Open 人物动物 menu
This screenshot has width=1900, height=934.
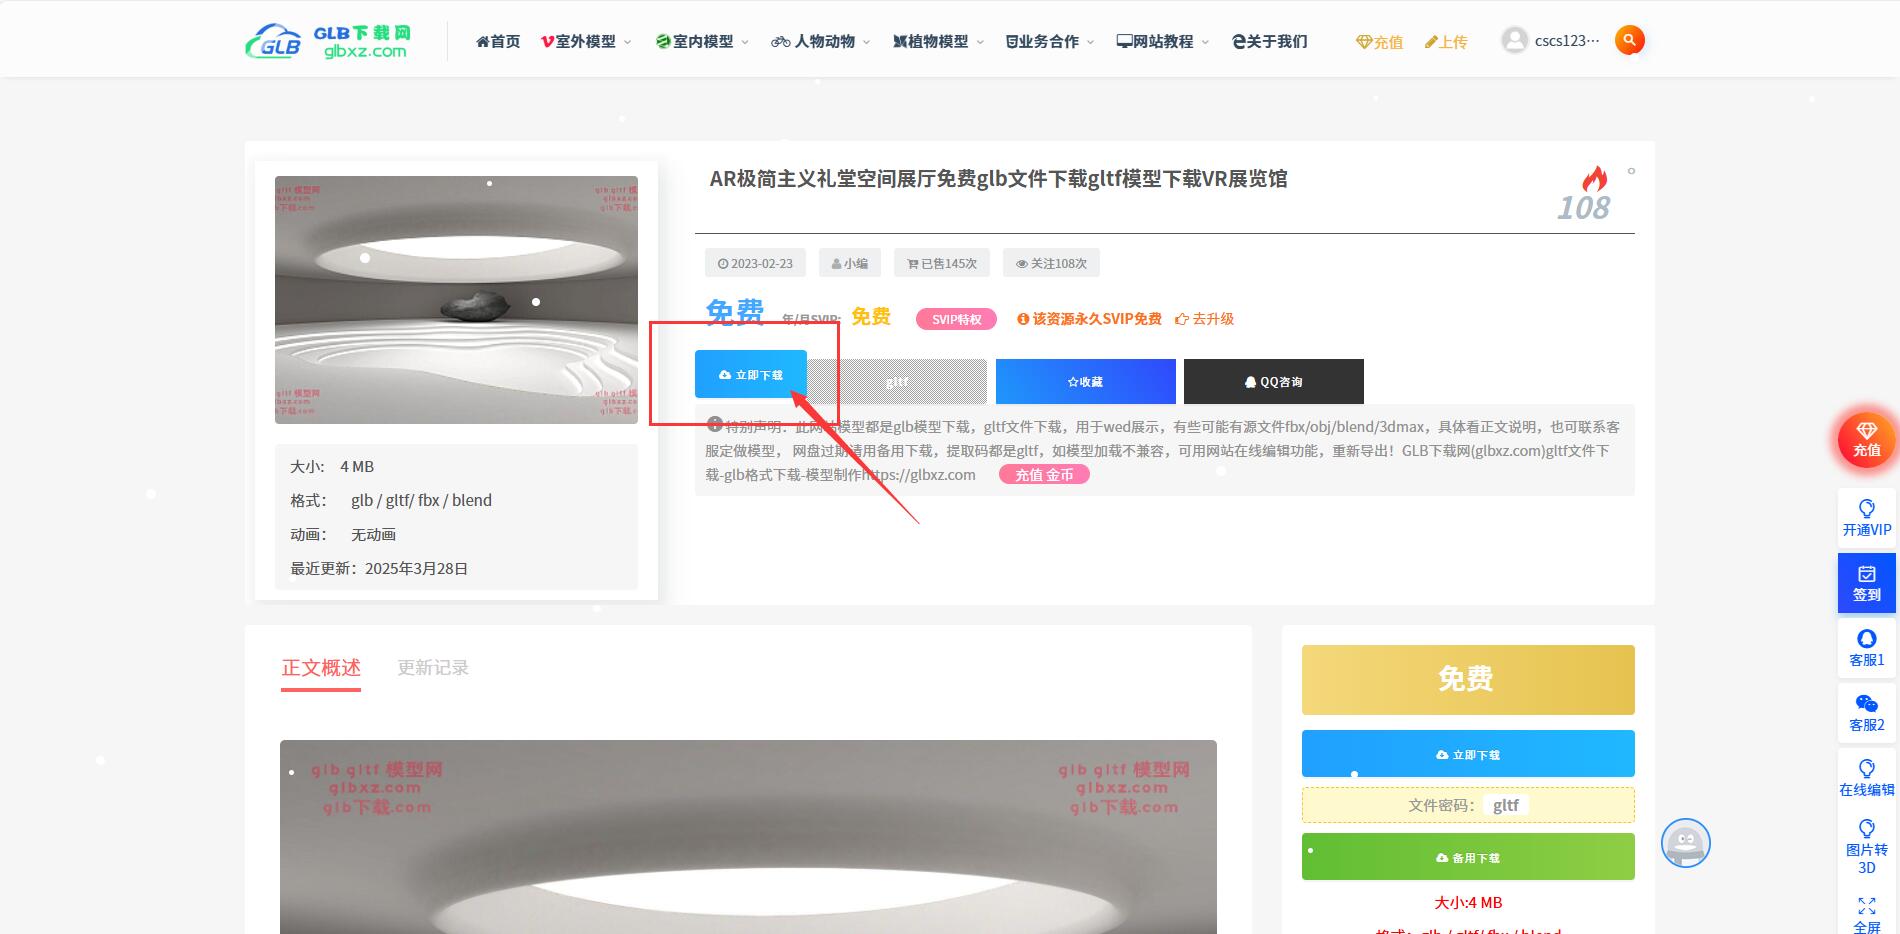point(813,41)
